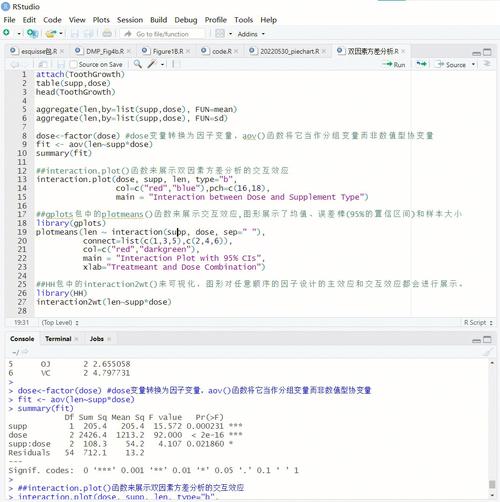Click the New File plus icon
This screenshot has height=502, width=500.
point(6,33)
